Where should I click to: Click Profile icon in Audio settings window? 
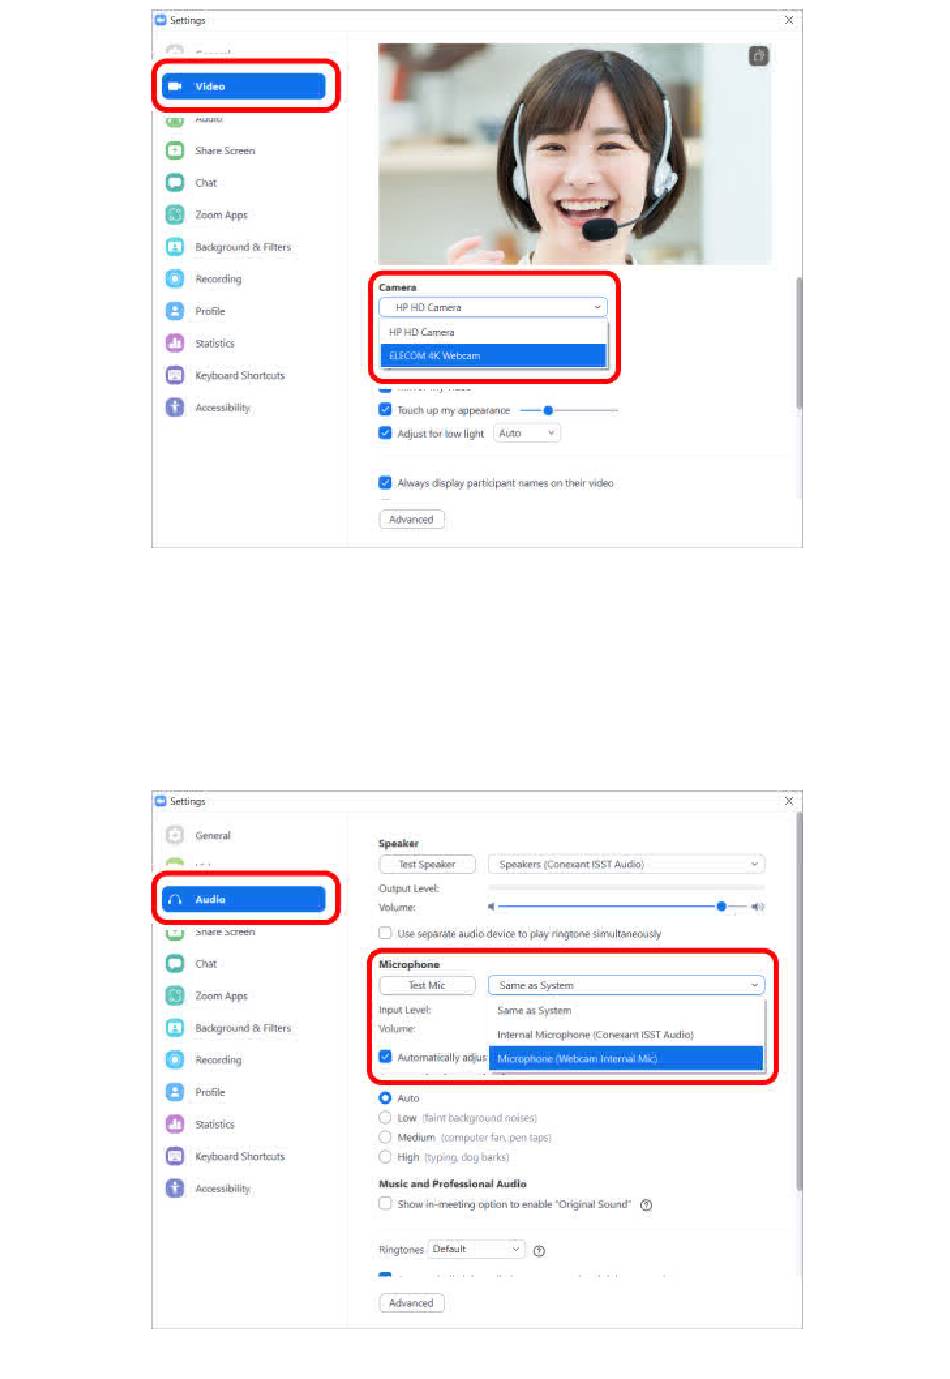tap(175, 1092)
